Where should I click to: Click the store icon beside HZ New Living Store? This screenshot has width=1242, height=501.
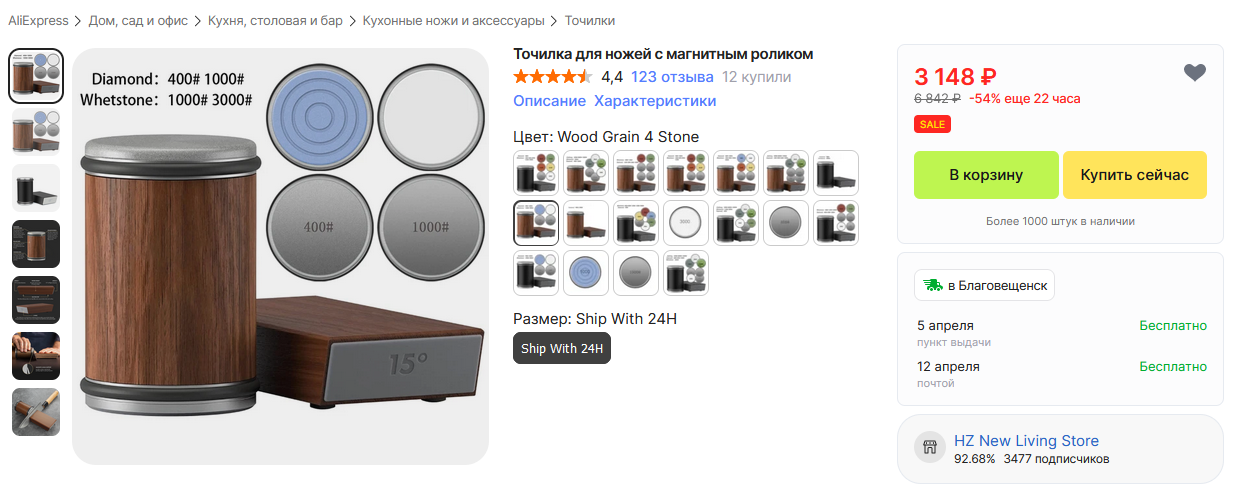click(x=929, y=447)
